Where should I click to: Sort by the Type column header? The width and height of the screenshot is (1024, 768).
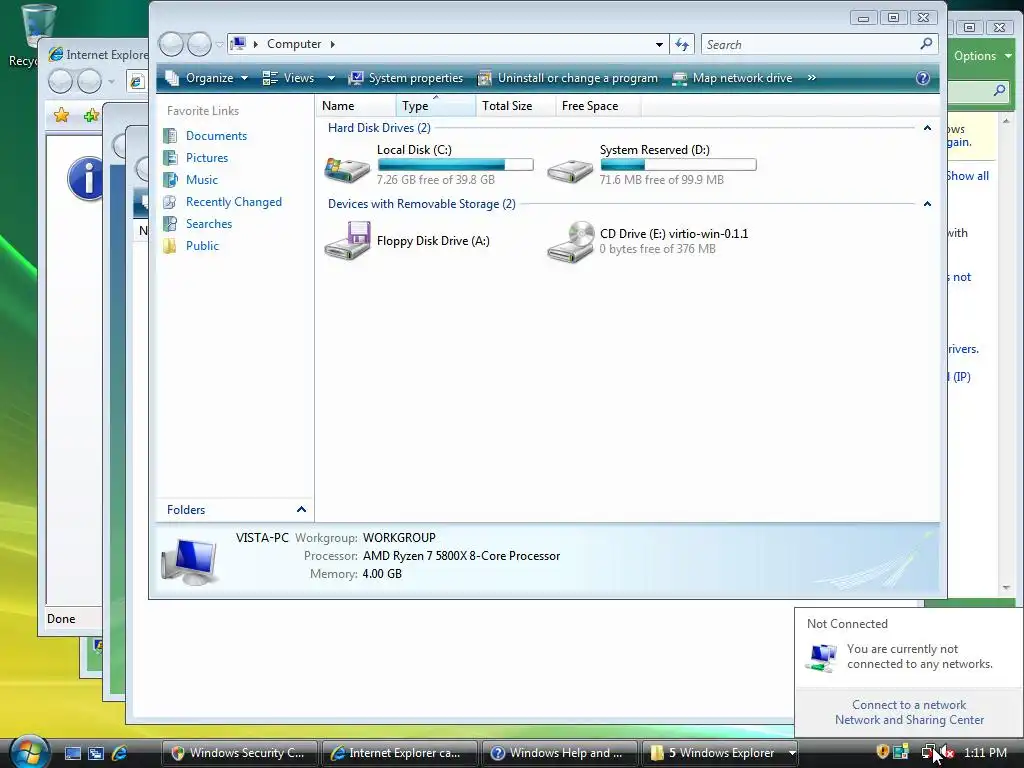point(436,106)
